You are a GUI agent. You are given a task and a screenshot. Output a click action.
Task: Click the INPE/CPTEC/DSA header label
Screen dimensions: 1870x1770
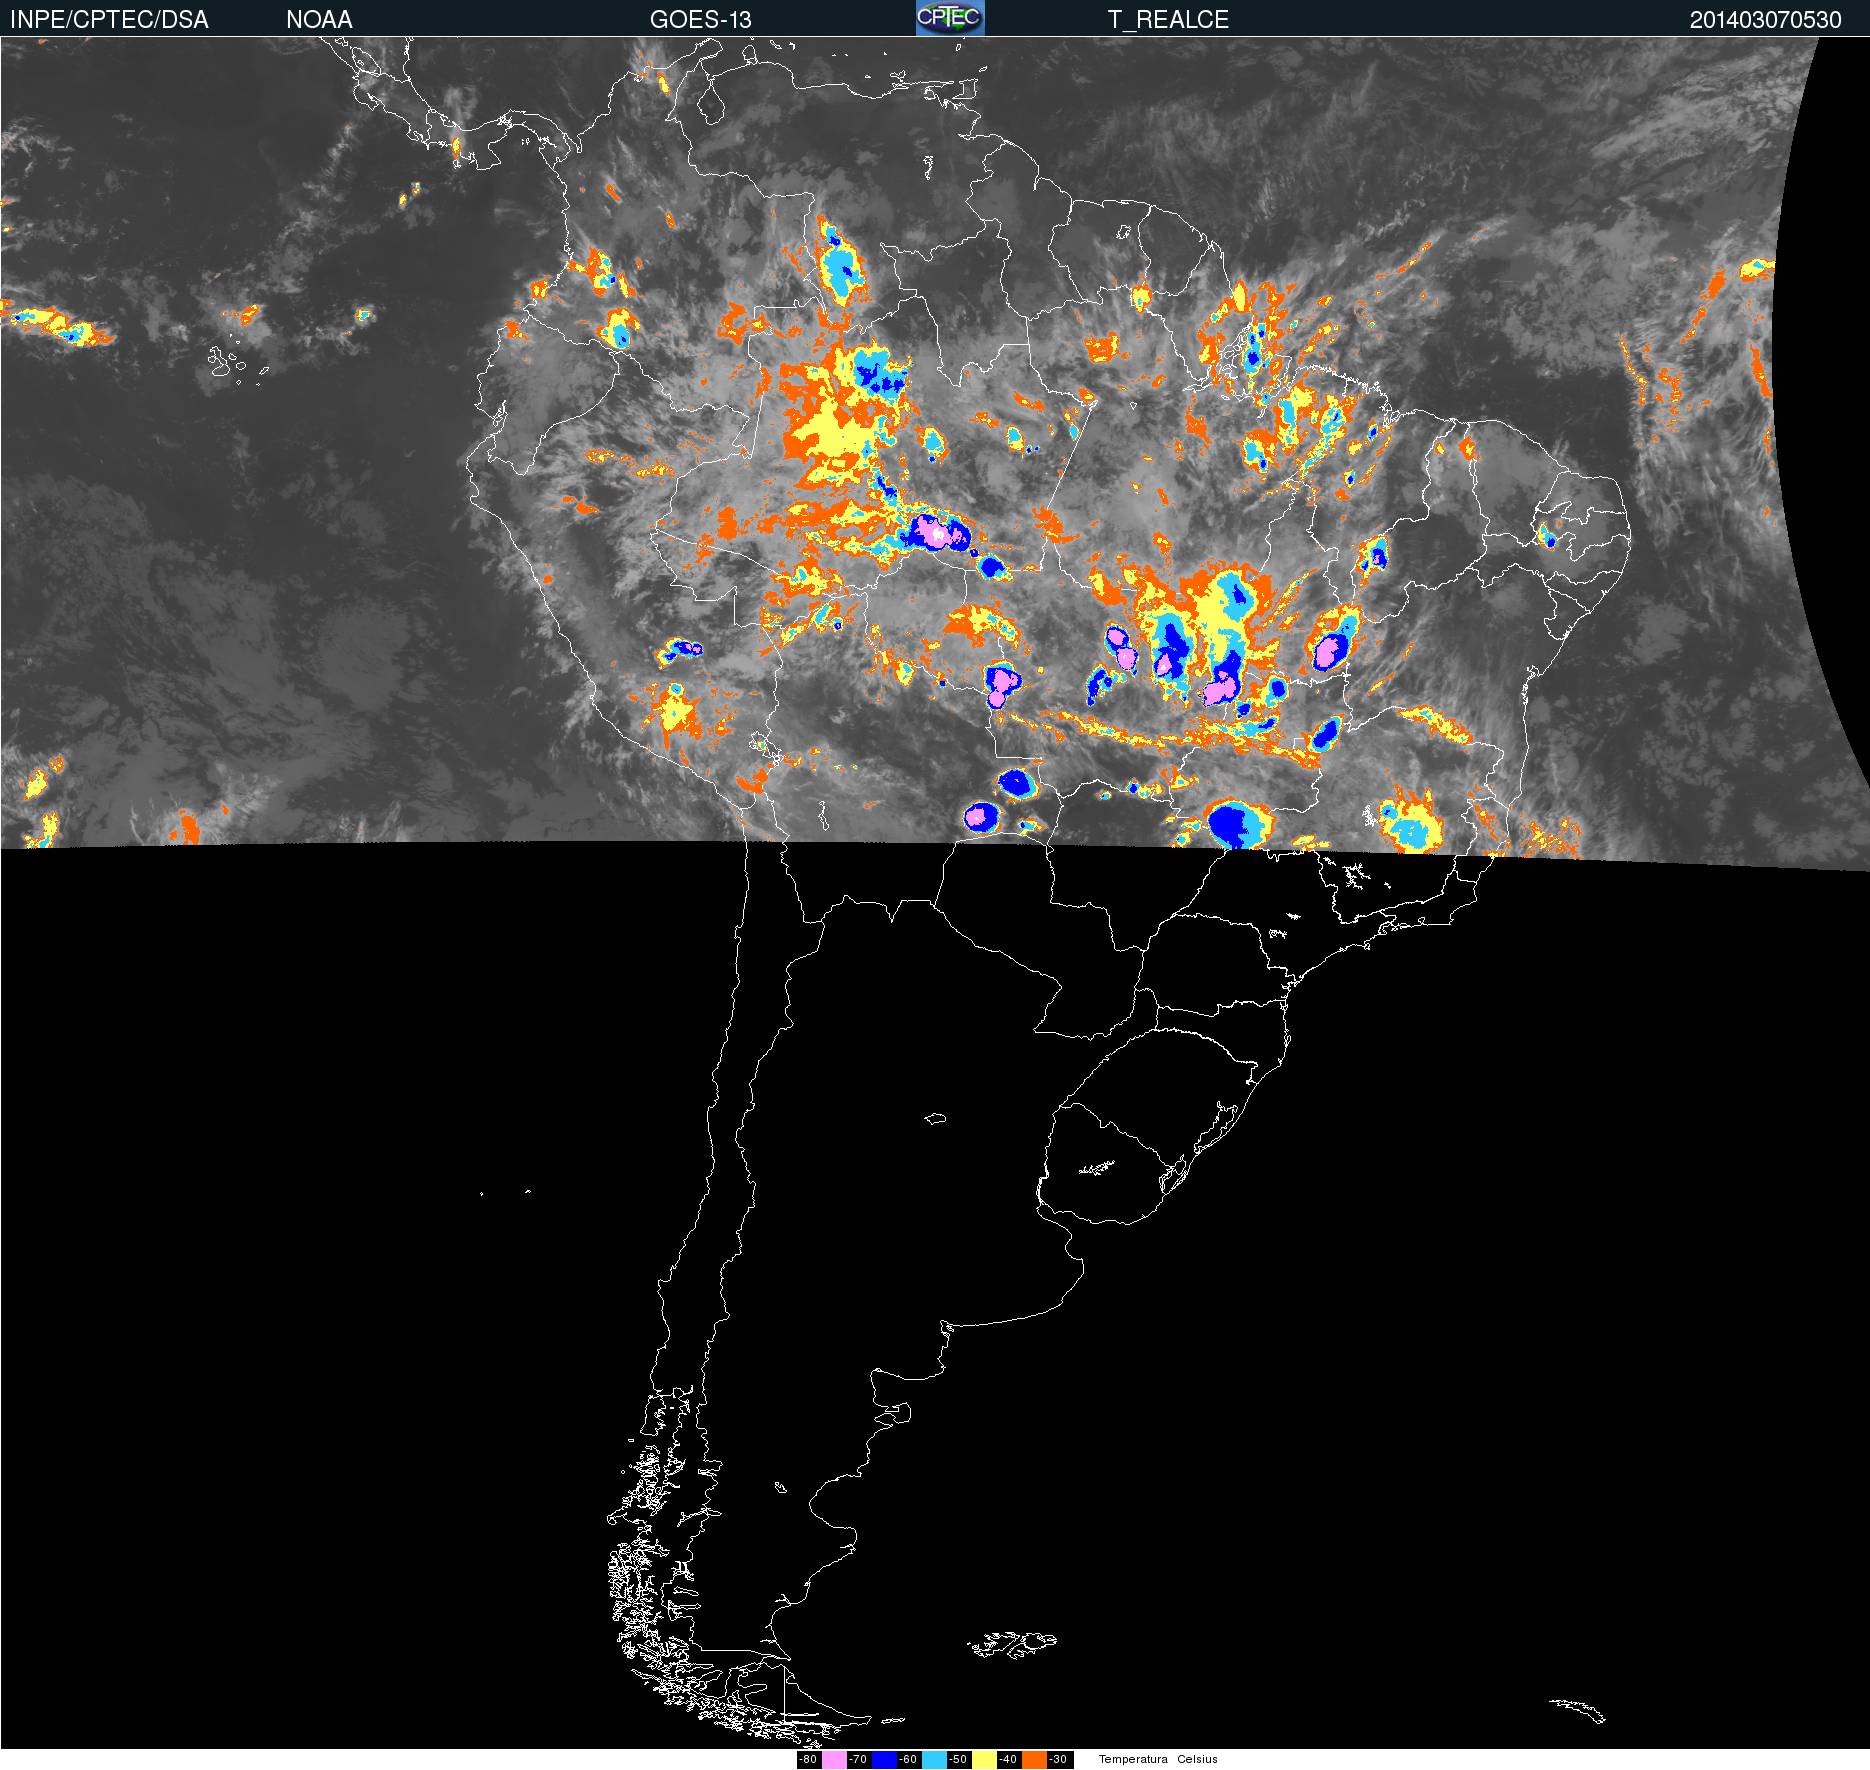(x=109, y=20)
